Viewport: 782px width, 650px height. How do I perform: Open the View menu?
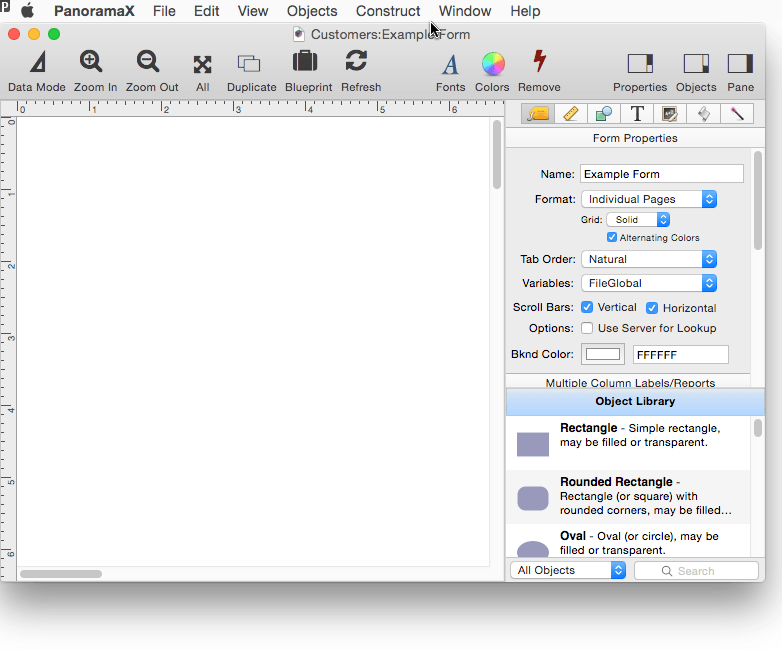coord(253,11)
